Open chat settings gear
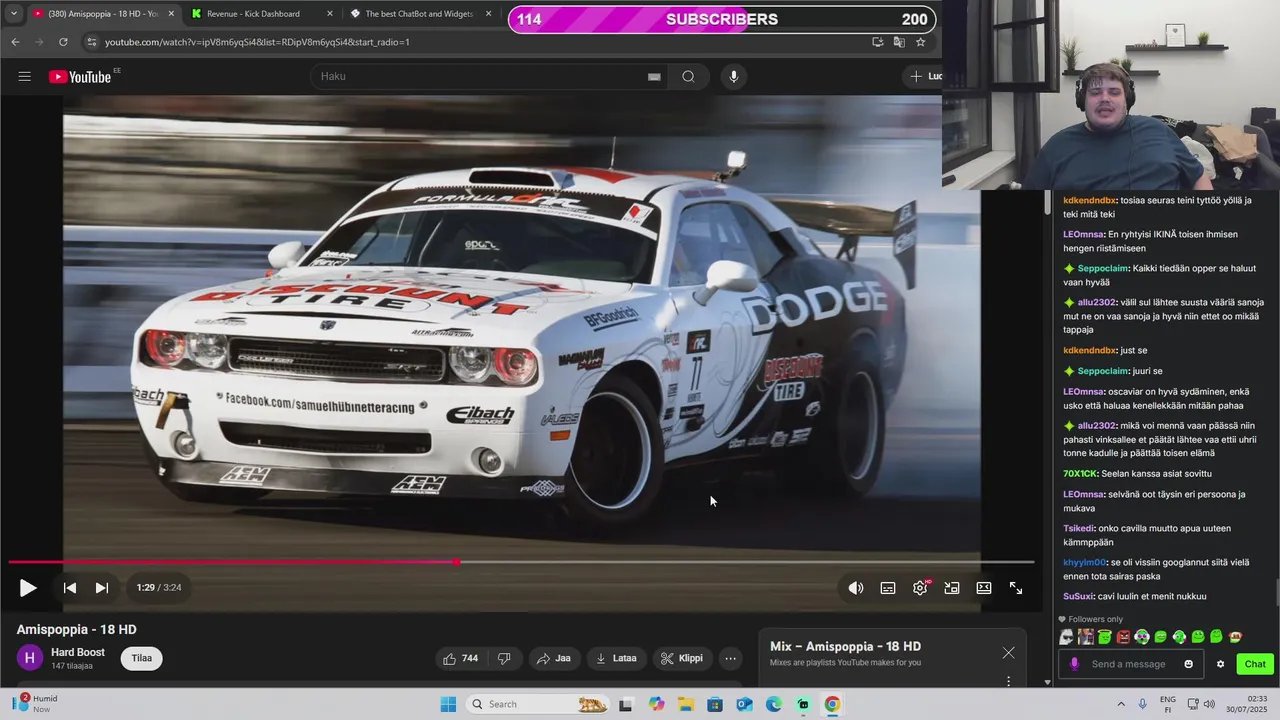1280x720 pixels. [1220, 664]
